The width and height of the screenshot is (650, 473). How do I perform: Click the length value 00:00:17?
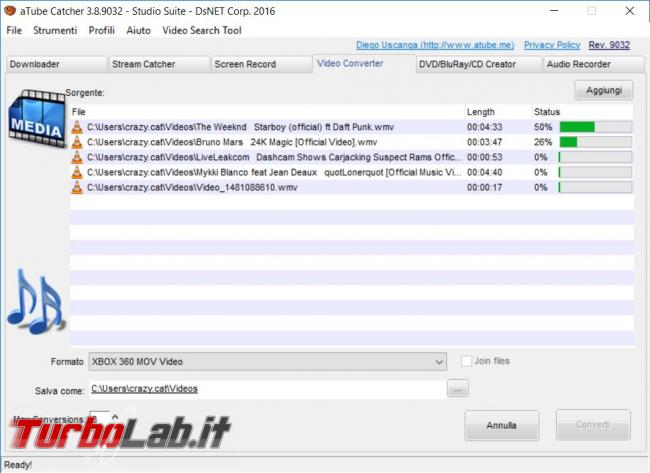pos(485,187)
